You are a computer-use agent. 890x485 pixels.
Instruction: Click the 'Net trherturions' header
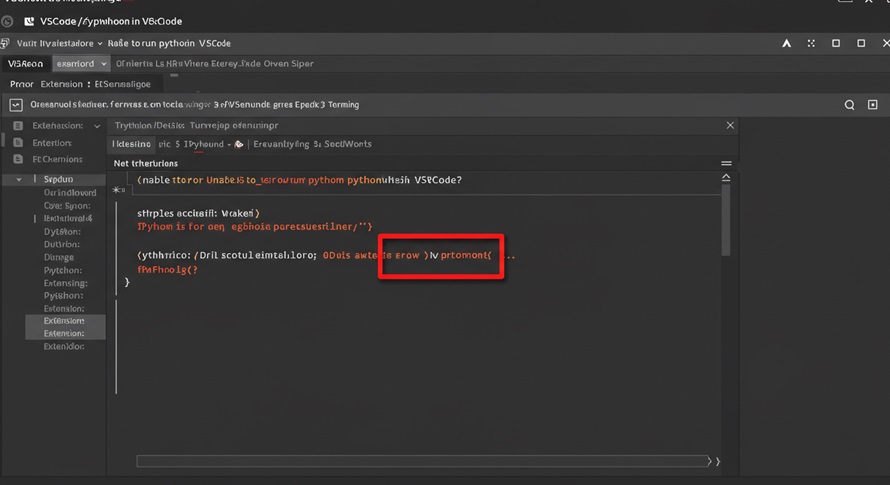(x=146, y=164)
